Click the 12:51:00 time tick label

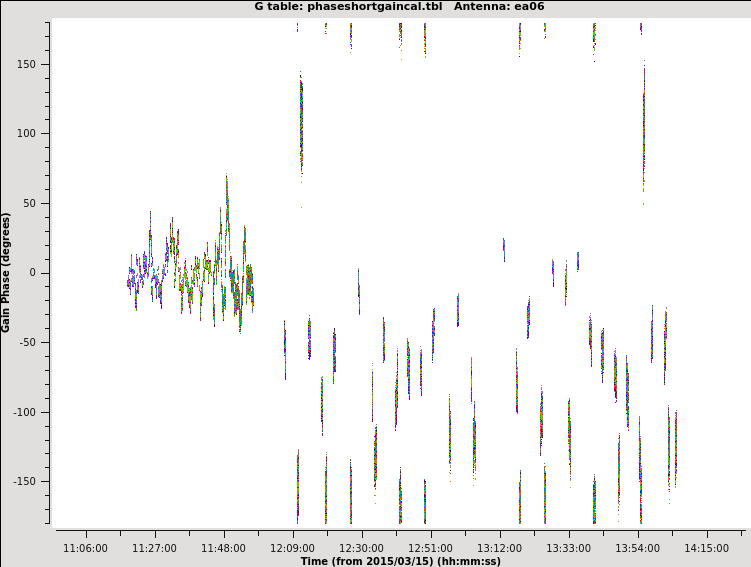[x=430, y=548]
